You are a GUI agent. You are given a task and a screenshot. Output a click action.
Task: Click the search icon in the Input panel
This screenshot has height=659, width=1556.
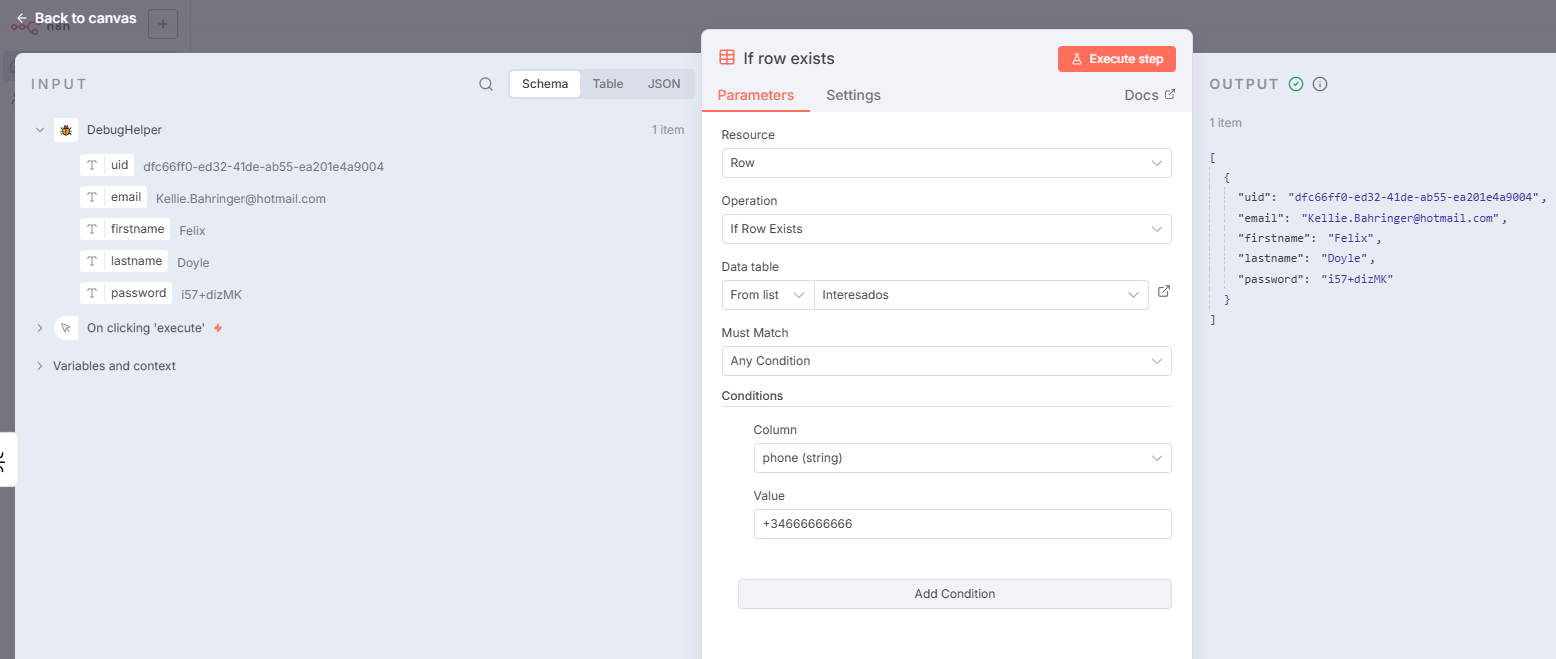pos(486,84)
